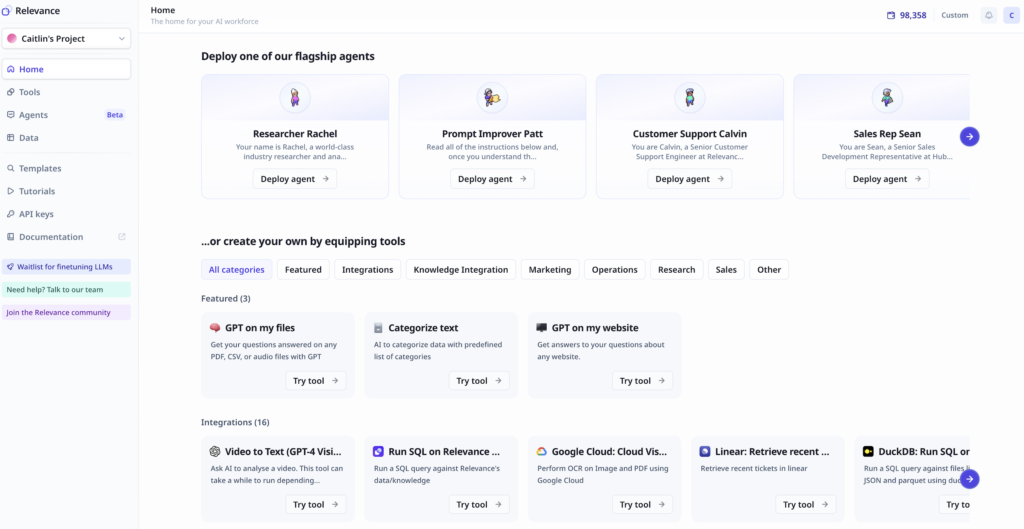The width and height of the screenshot is (1024, 529).
Task: Click Tools sidebar link icon
Action: click(10, 92)
